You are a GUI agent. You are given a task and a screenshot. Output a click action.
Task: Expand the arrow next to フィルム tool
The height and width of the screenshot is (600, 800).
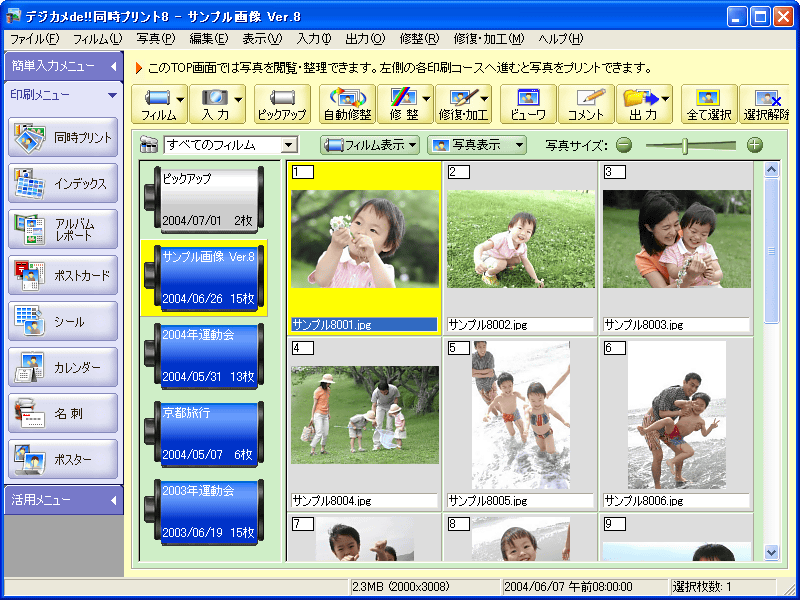181,99
